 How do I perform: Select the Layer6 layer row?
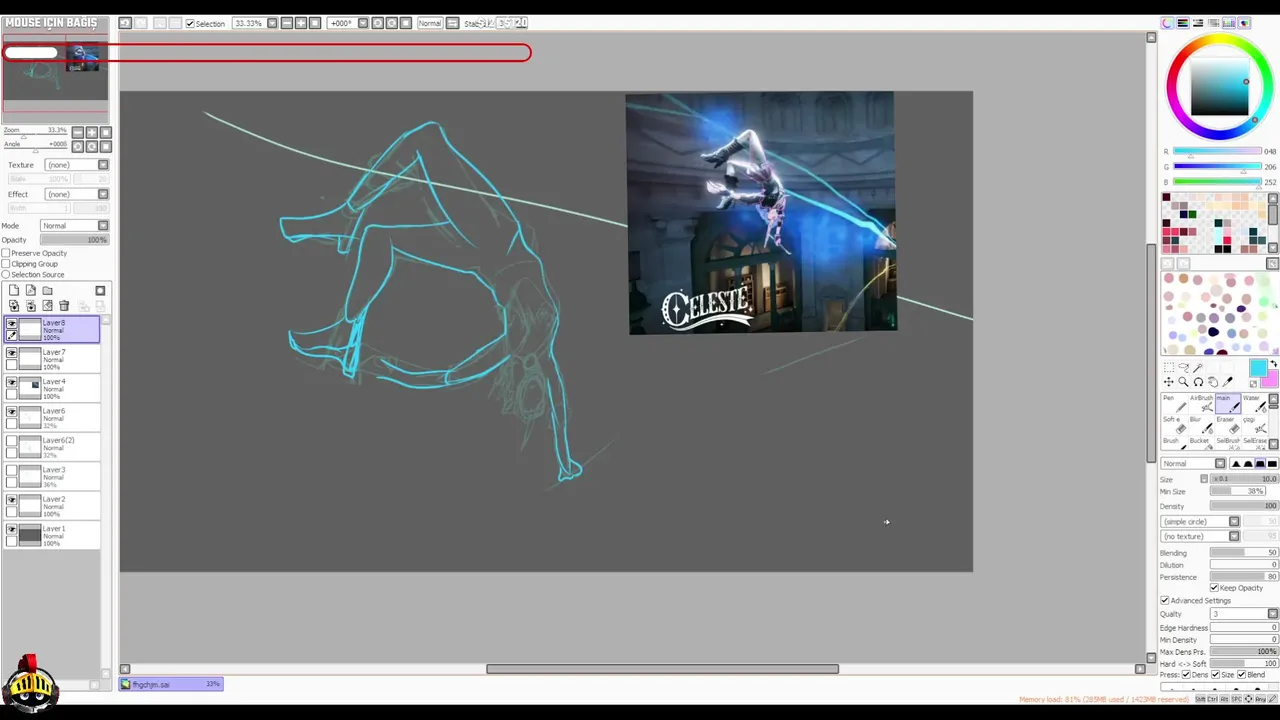pyautogui.click(x=52, y=418)
